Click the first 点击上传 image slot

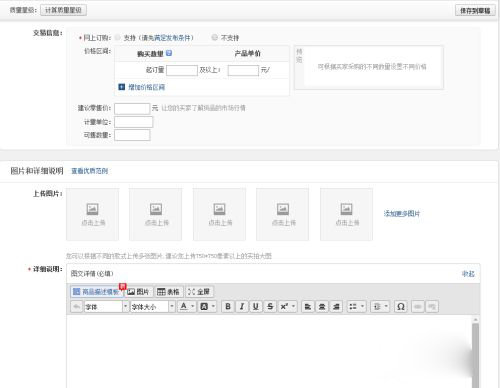pos(93,214)
